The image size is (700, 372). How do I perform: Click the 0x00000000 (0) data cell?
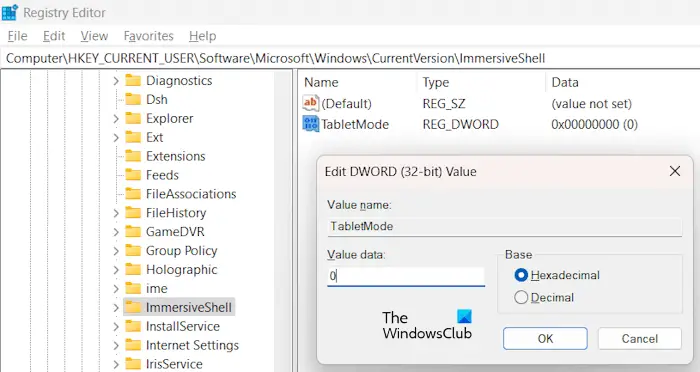pos(594,124)
